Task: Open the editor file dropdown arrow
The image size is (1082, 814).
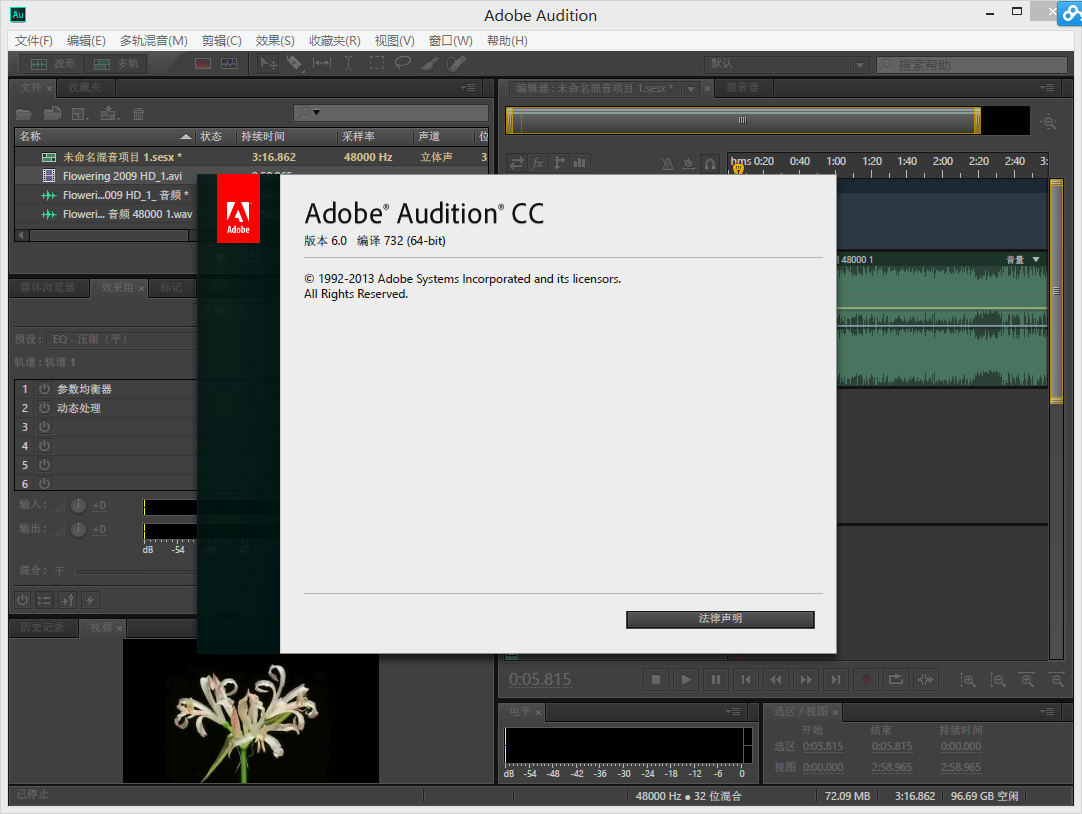Action: point(691,88)
